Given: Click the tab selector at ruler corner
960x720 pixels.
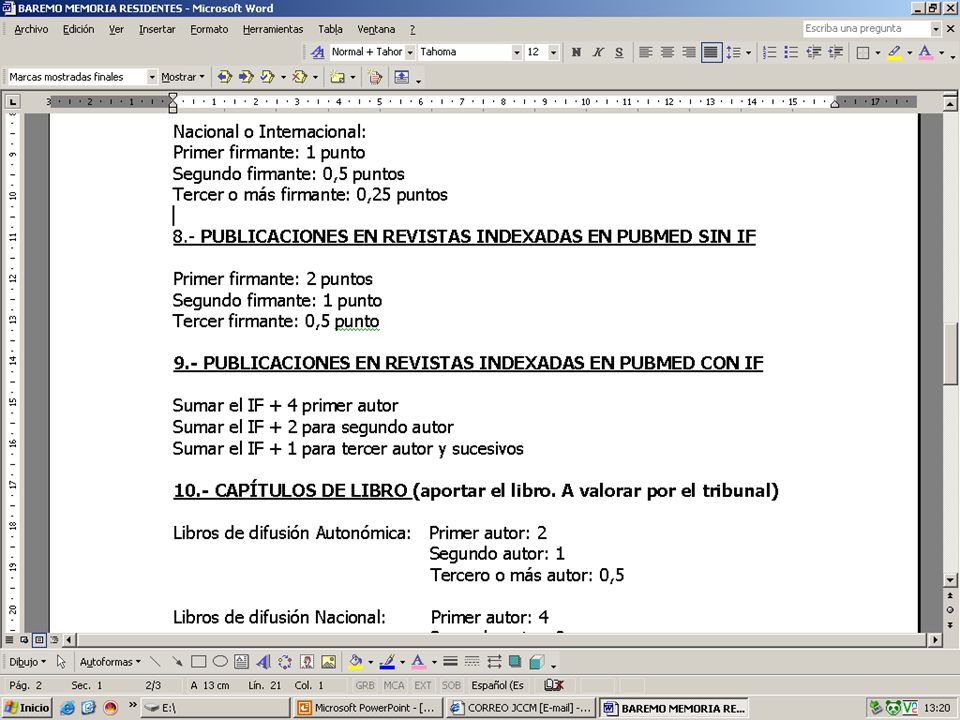Looking at the screenshot, I should tap(12, 102).
